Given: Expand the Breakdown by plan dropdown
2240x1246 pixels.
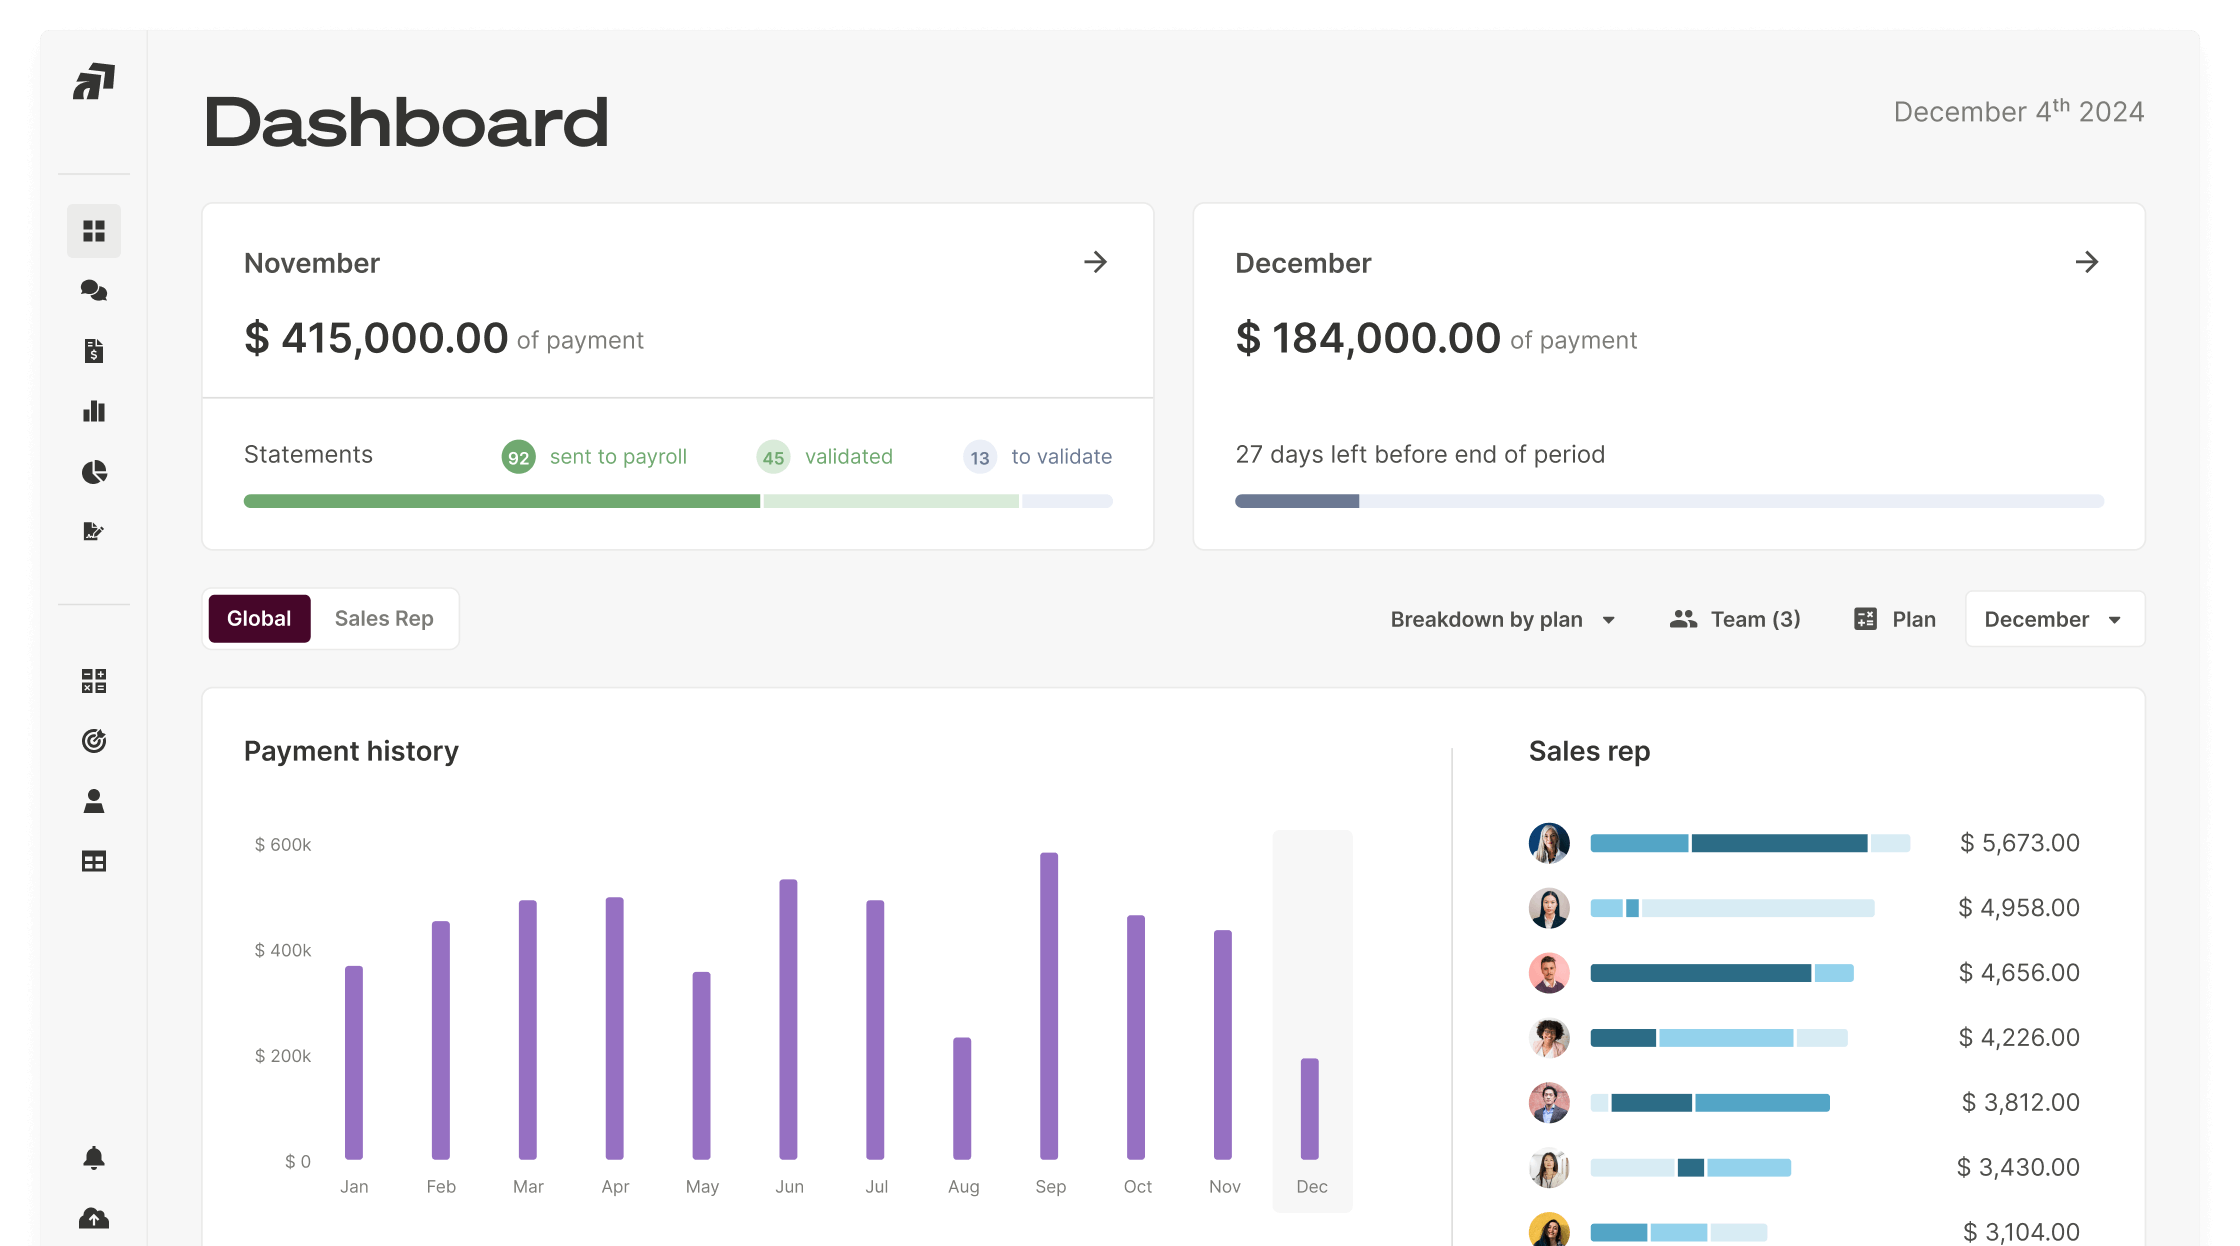Looking at the screenshot, I should click(x=1502, y=619).
